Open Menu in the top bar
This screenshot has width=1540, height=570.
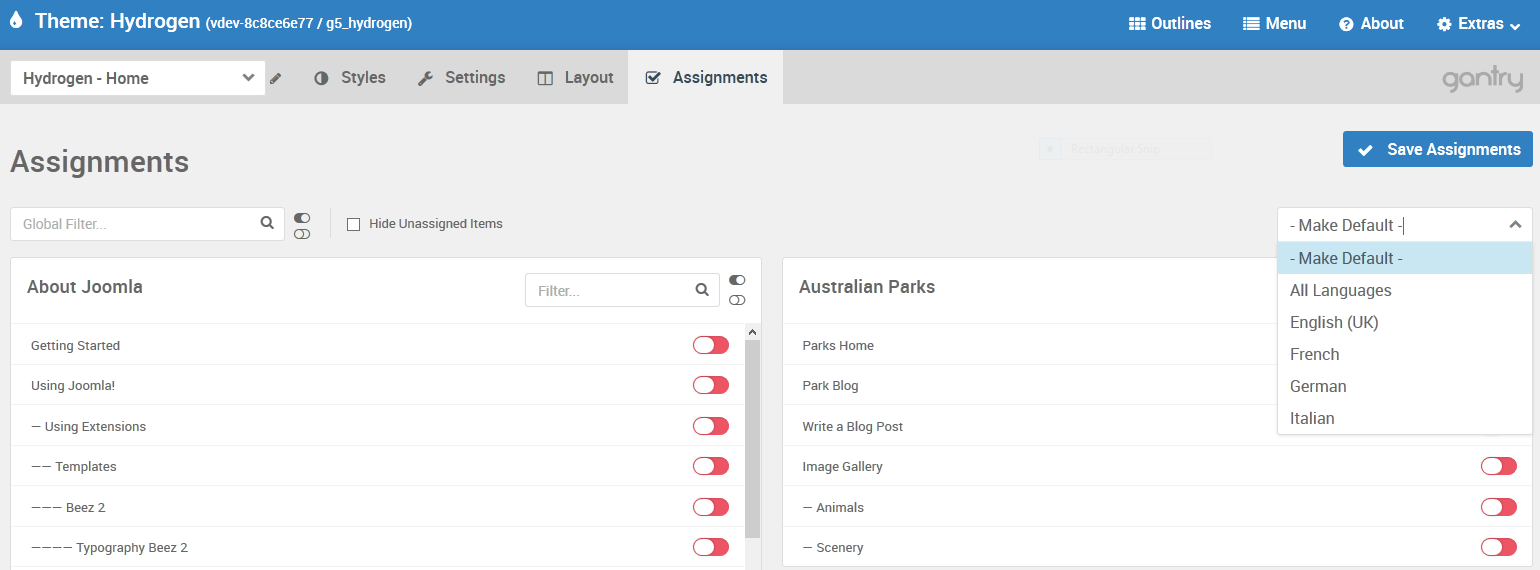click(1274, 24)
